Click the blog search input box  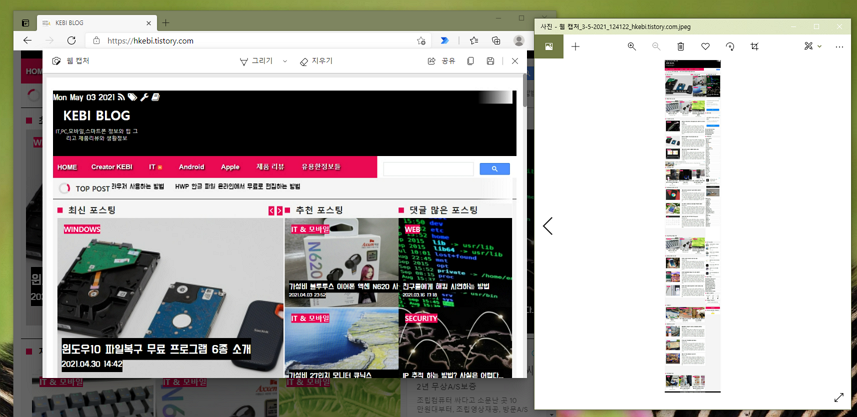point(428,169)
